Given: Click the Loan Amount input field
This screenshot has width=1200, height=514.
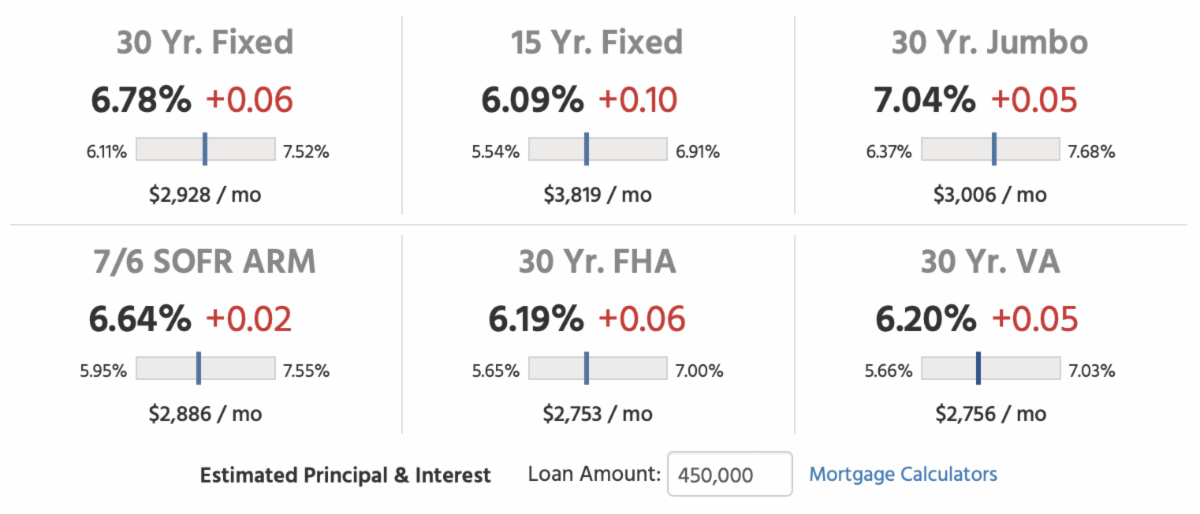Looking at the screenshot, I should tap(729, 474).
